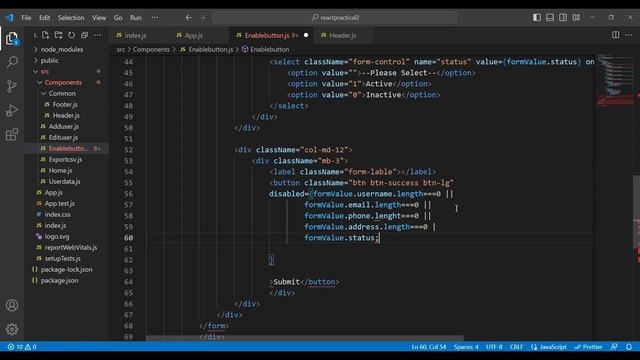The width and height of the screenshot is (640, 360).
Task: Show more menus via title bar ellipsis
Action: [155, 18]
